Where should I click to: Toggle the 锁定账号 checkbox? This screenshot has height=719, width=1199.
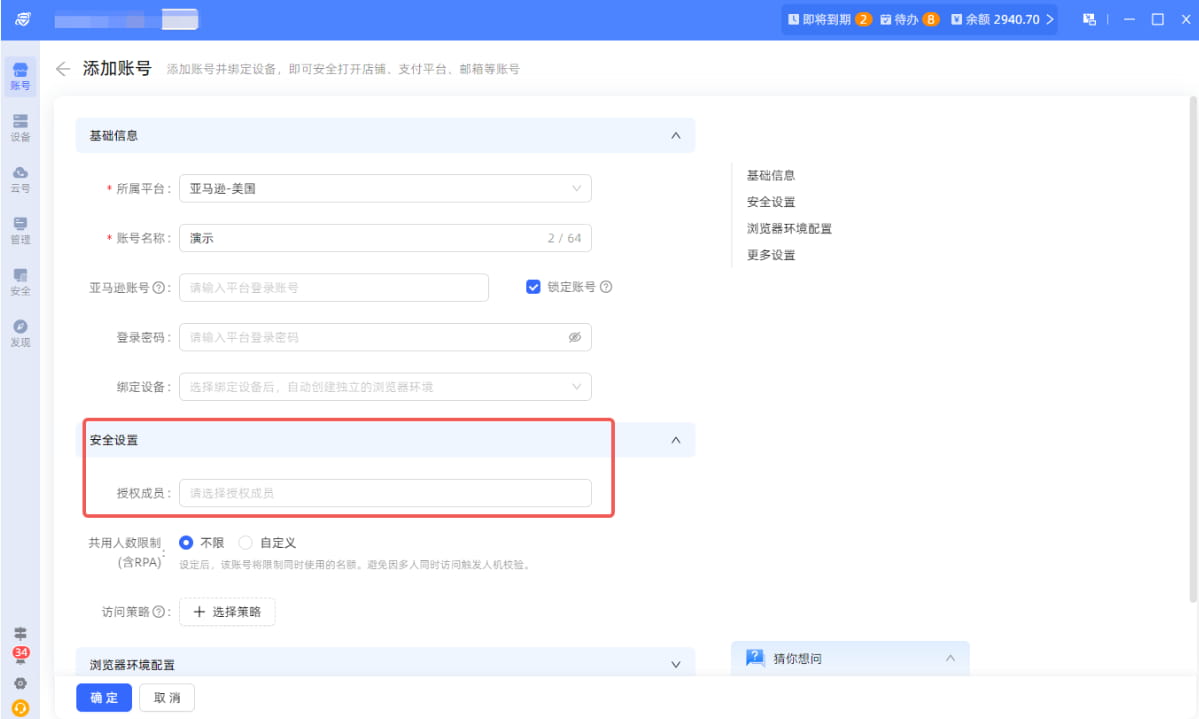click(x=531, y=287)
